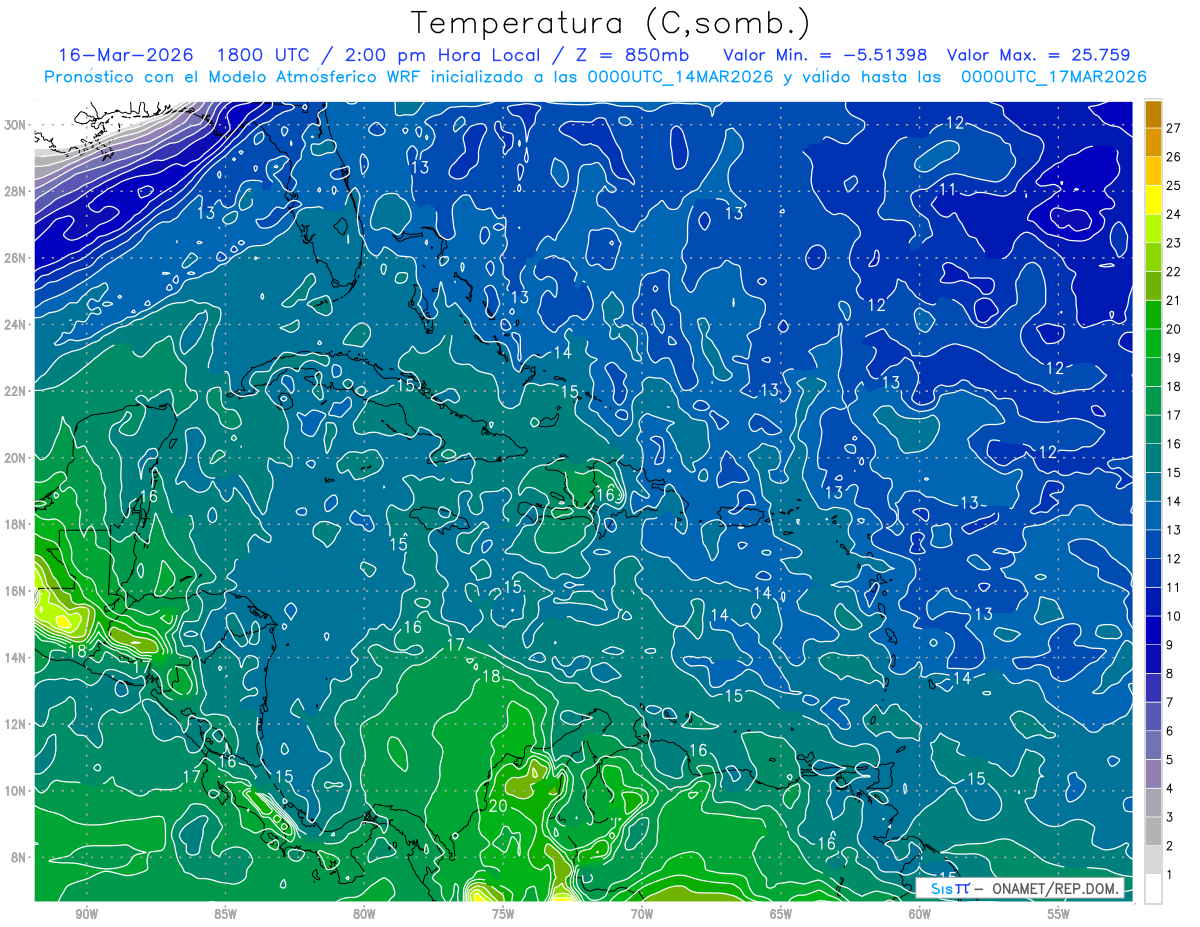Click the '60W' longitude axis label
The image size is (1200, 927).
click(920, 915)
